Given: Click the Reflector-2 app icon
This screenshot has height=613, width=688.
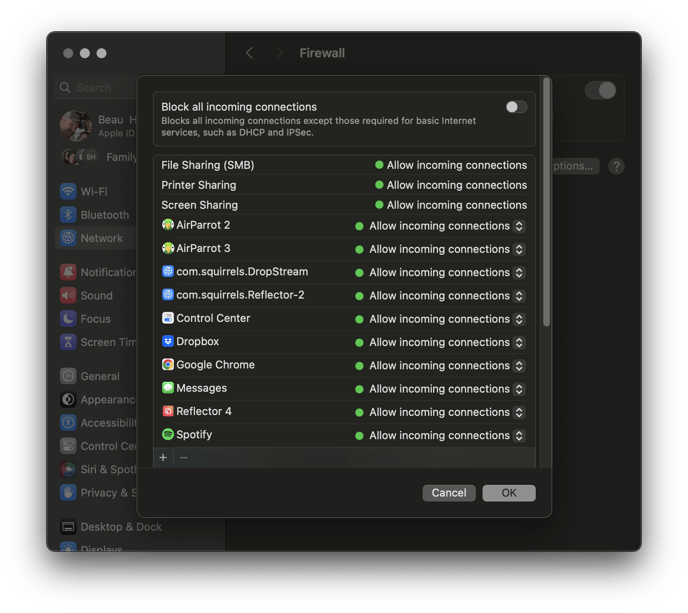Looking at the screenshot, I should (x=168, y=294).
